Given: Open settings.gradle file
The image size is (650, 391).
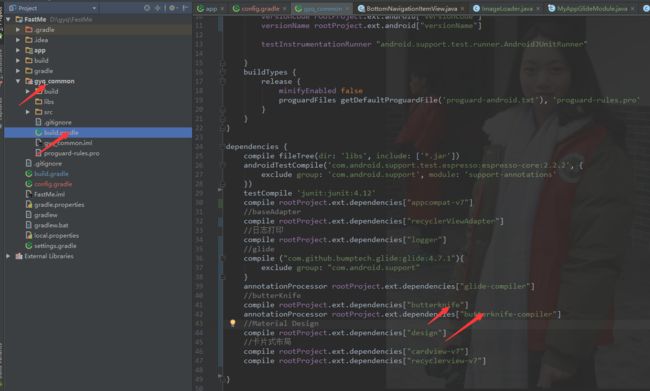Looking at the screenshot, I should point(55,245).
